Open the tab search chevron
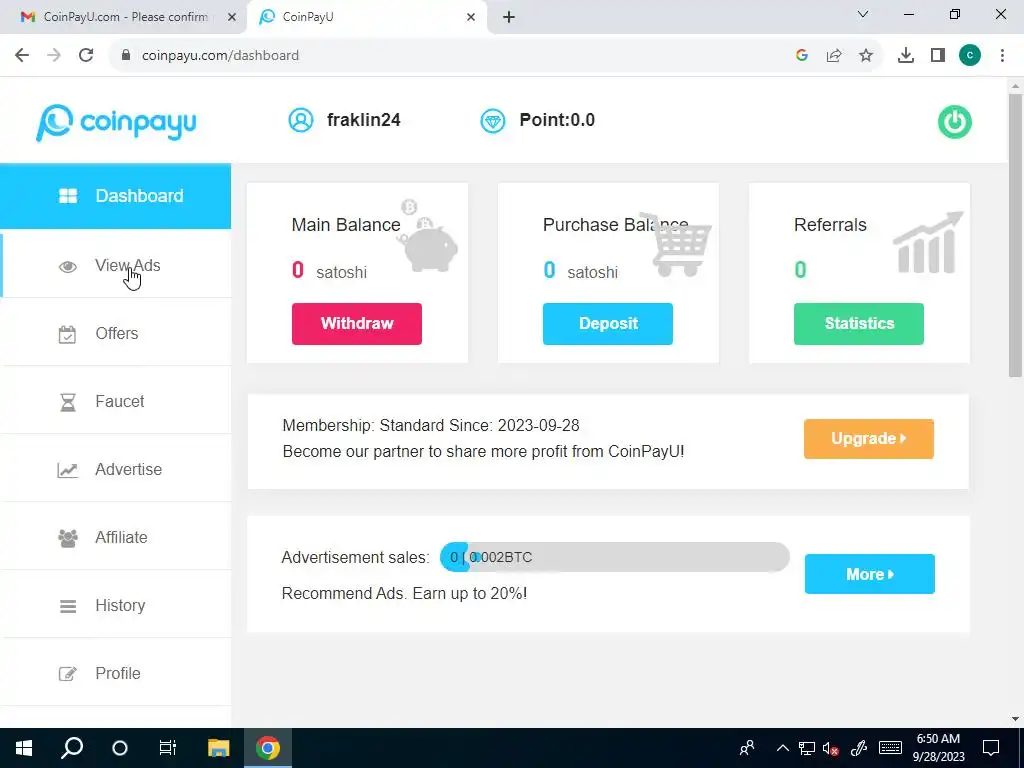 863,14
